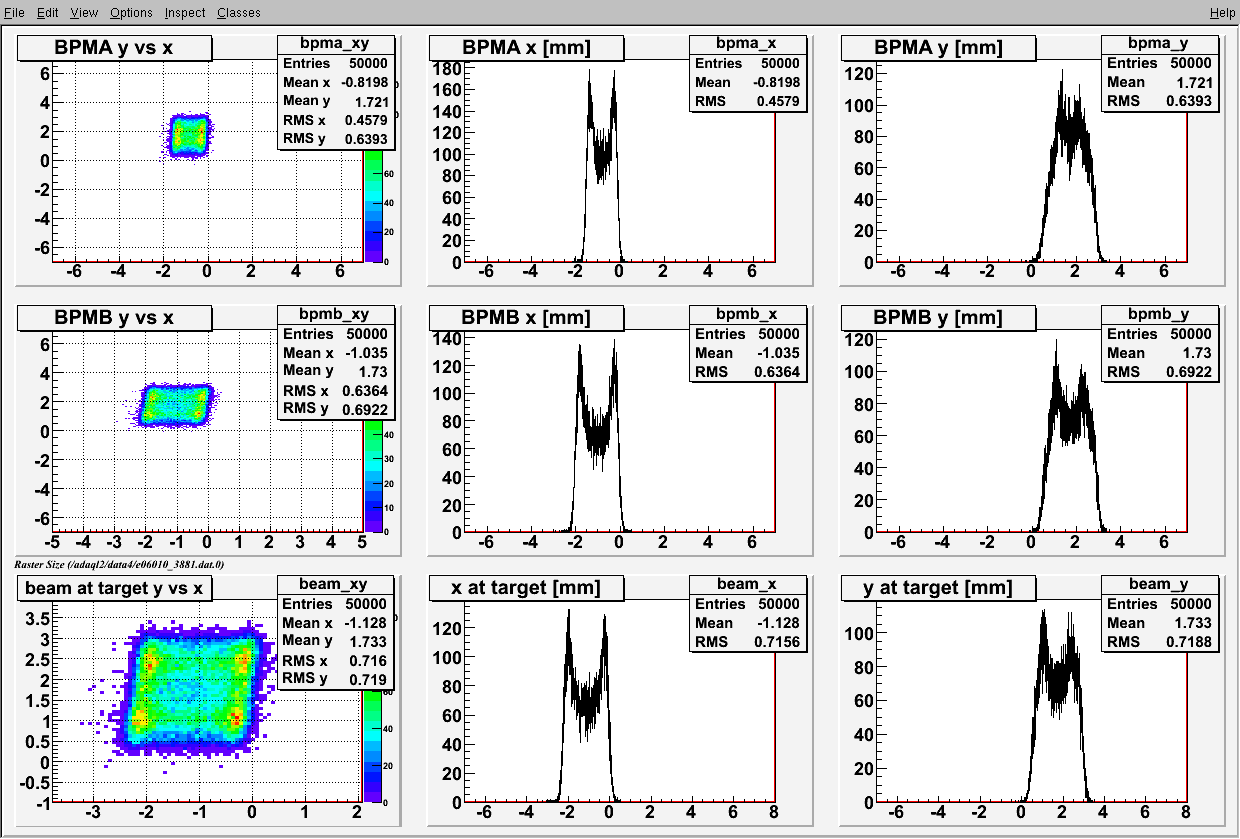Click the beam_y stats box header
This screenshot has height=839, width=1240.
[1160, 584]
